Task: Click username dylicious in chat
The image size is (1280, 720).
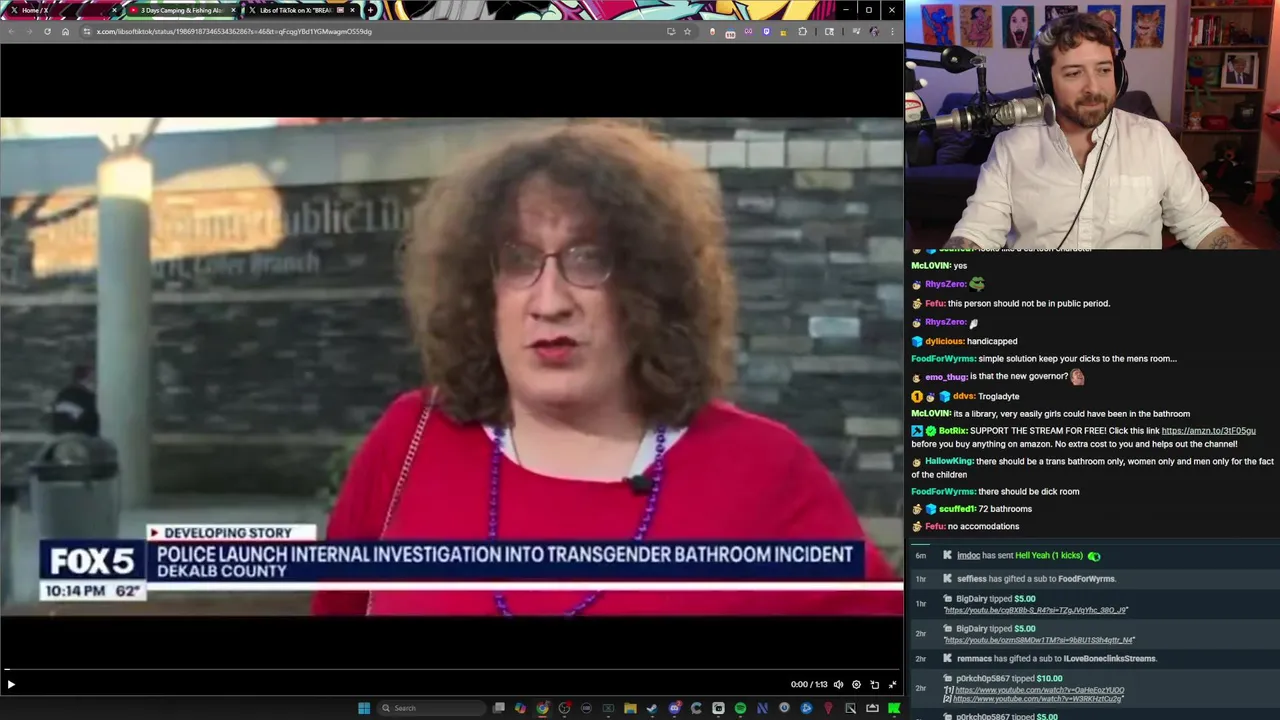Action: (x=944, y=341)
